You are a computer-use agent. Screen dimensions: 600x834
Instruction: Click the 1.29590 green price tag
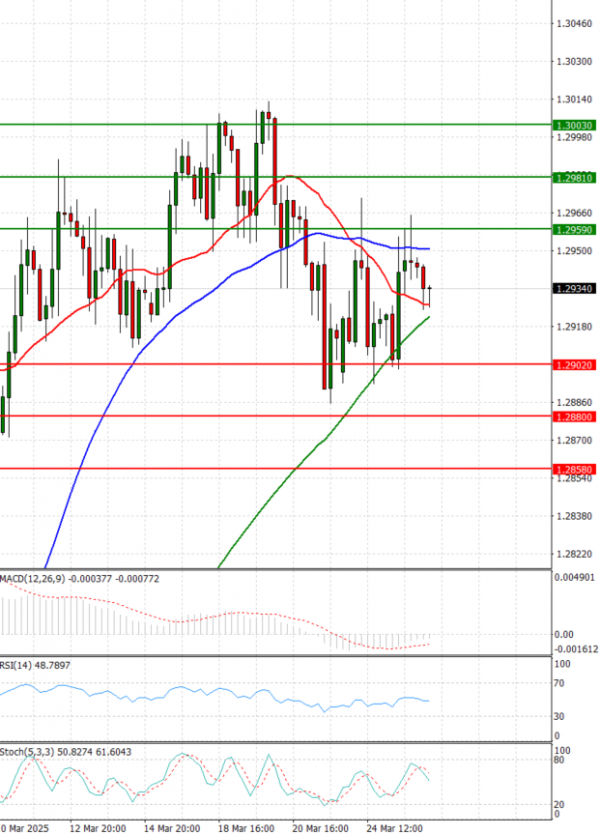[575, 230]
